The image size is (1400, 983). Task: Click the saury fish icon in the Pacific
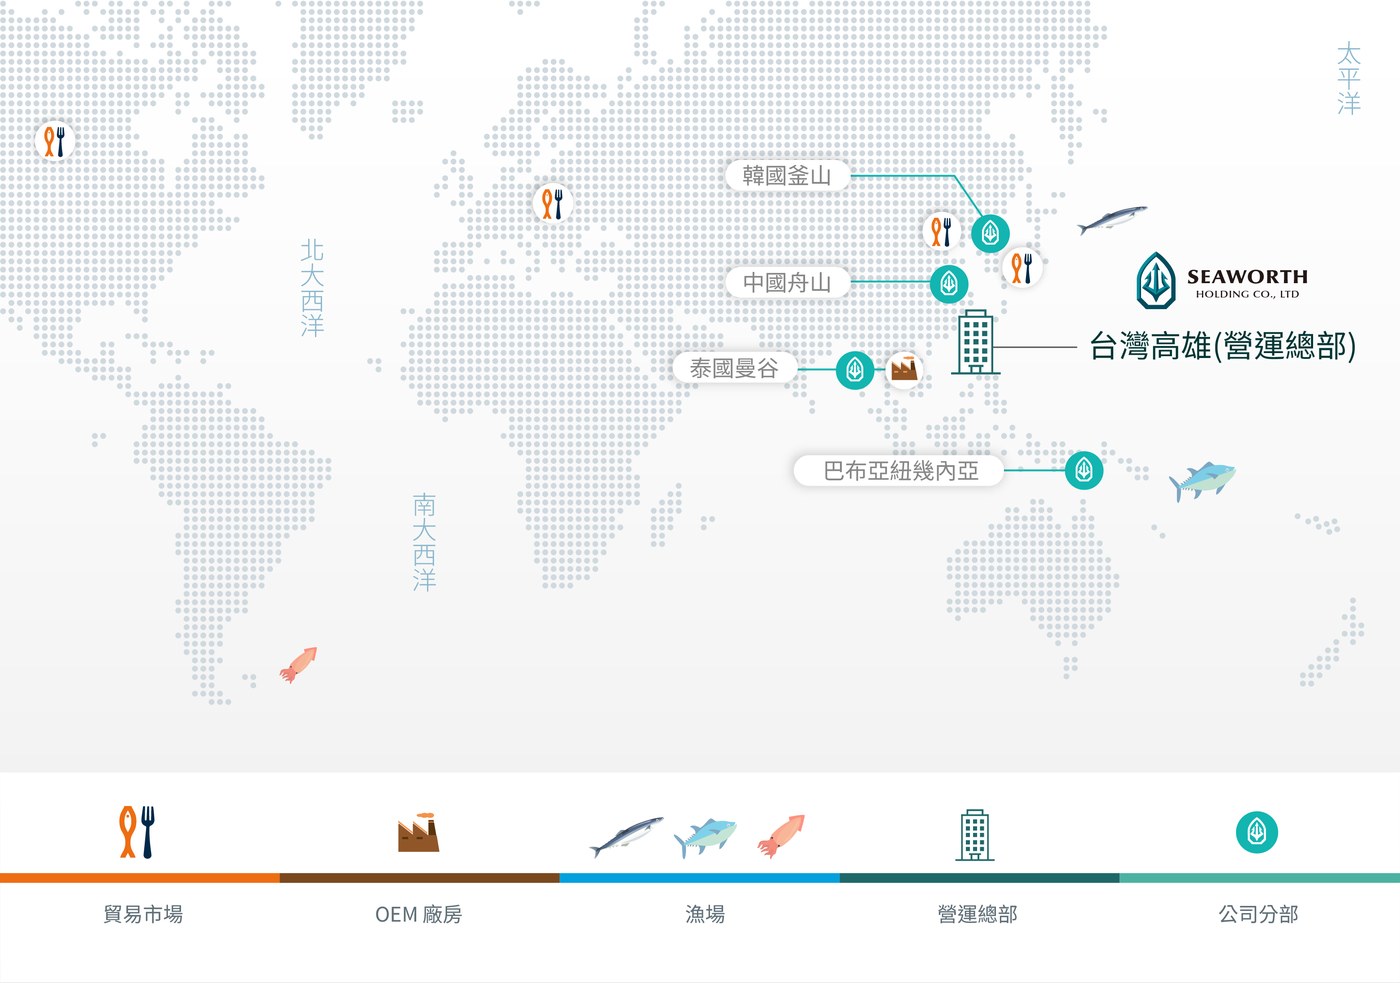(1111, 220)
